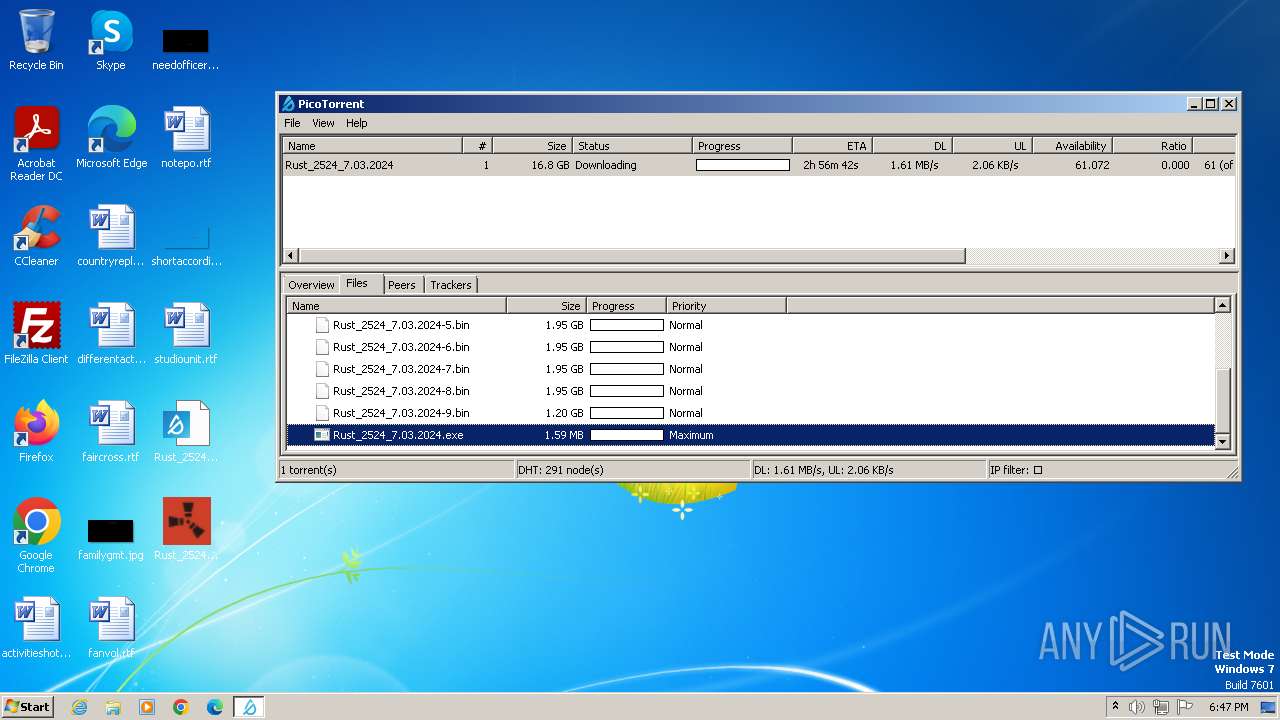Open activitieshot rtf document icon
The height and width of the screenshot is (720, 1280).
[36, 628]
